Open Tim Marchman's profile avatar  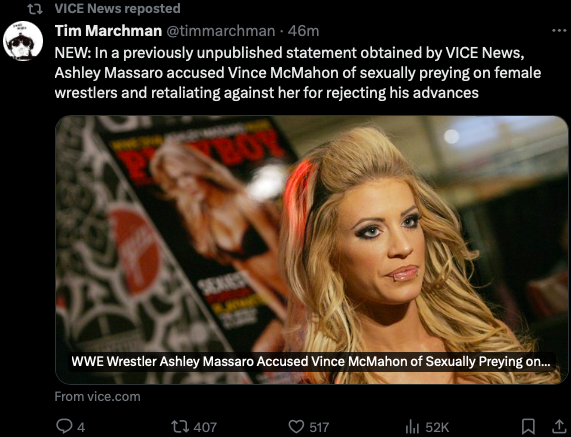point(23,41)
